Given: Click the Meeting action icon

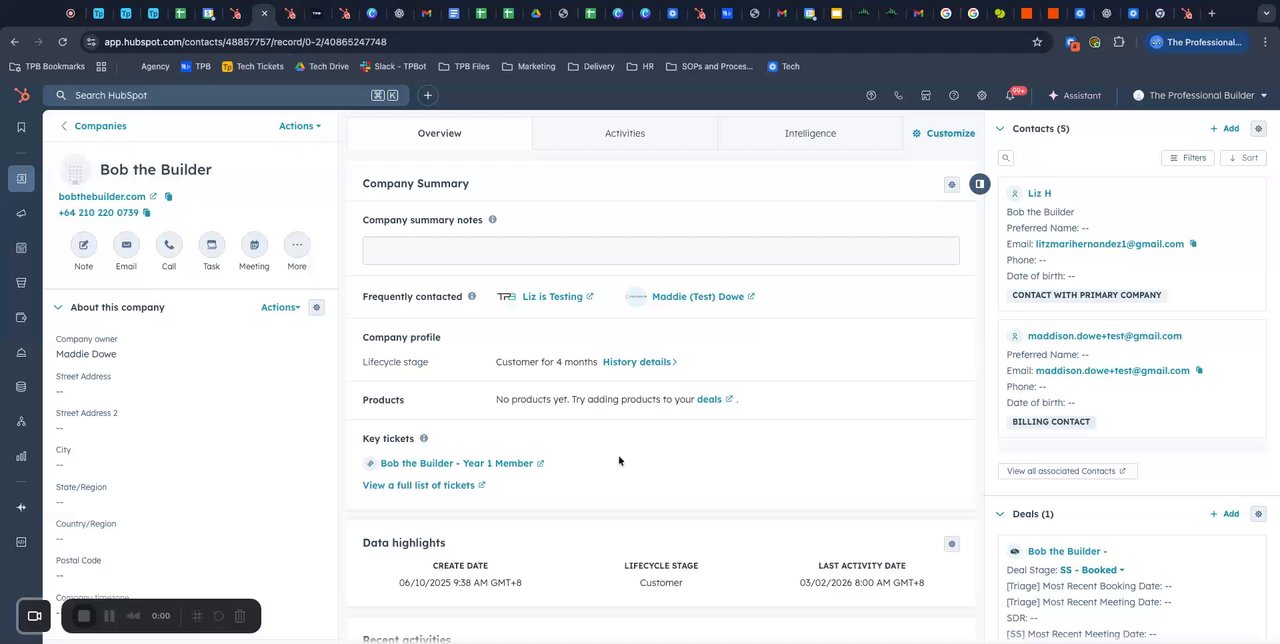Looking at the screenshot, I should [254, 245].
